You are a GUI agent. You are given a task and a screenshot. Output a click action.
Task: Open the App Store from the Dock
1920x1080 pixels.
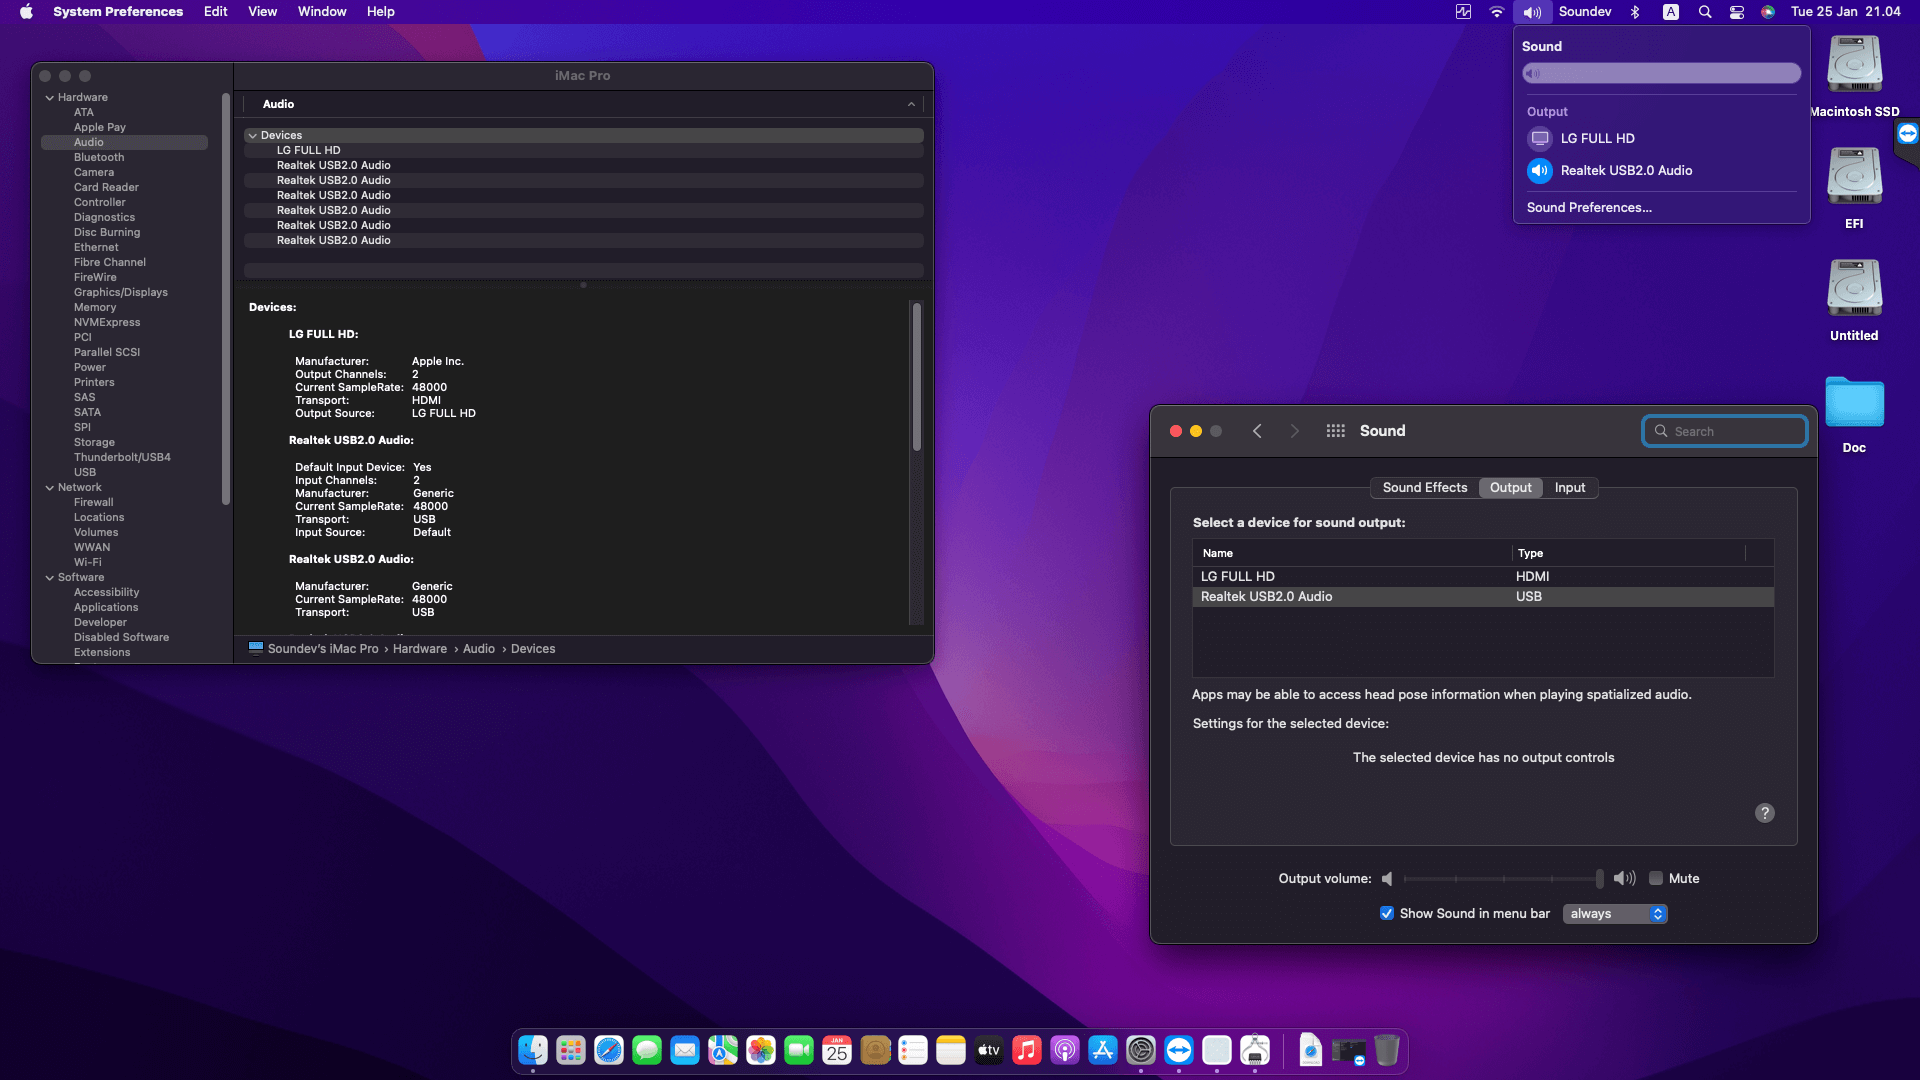[1102, 1050]
